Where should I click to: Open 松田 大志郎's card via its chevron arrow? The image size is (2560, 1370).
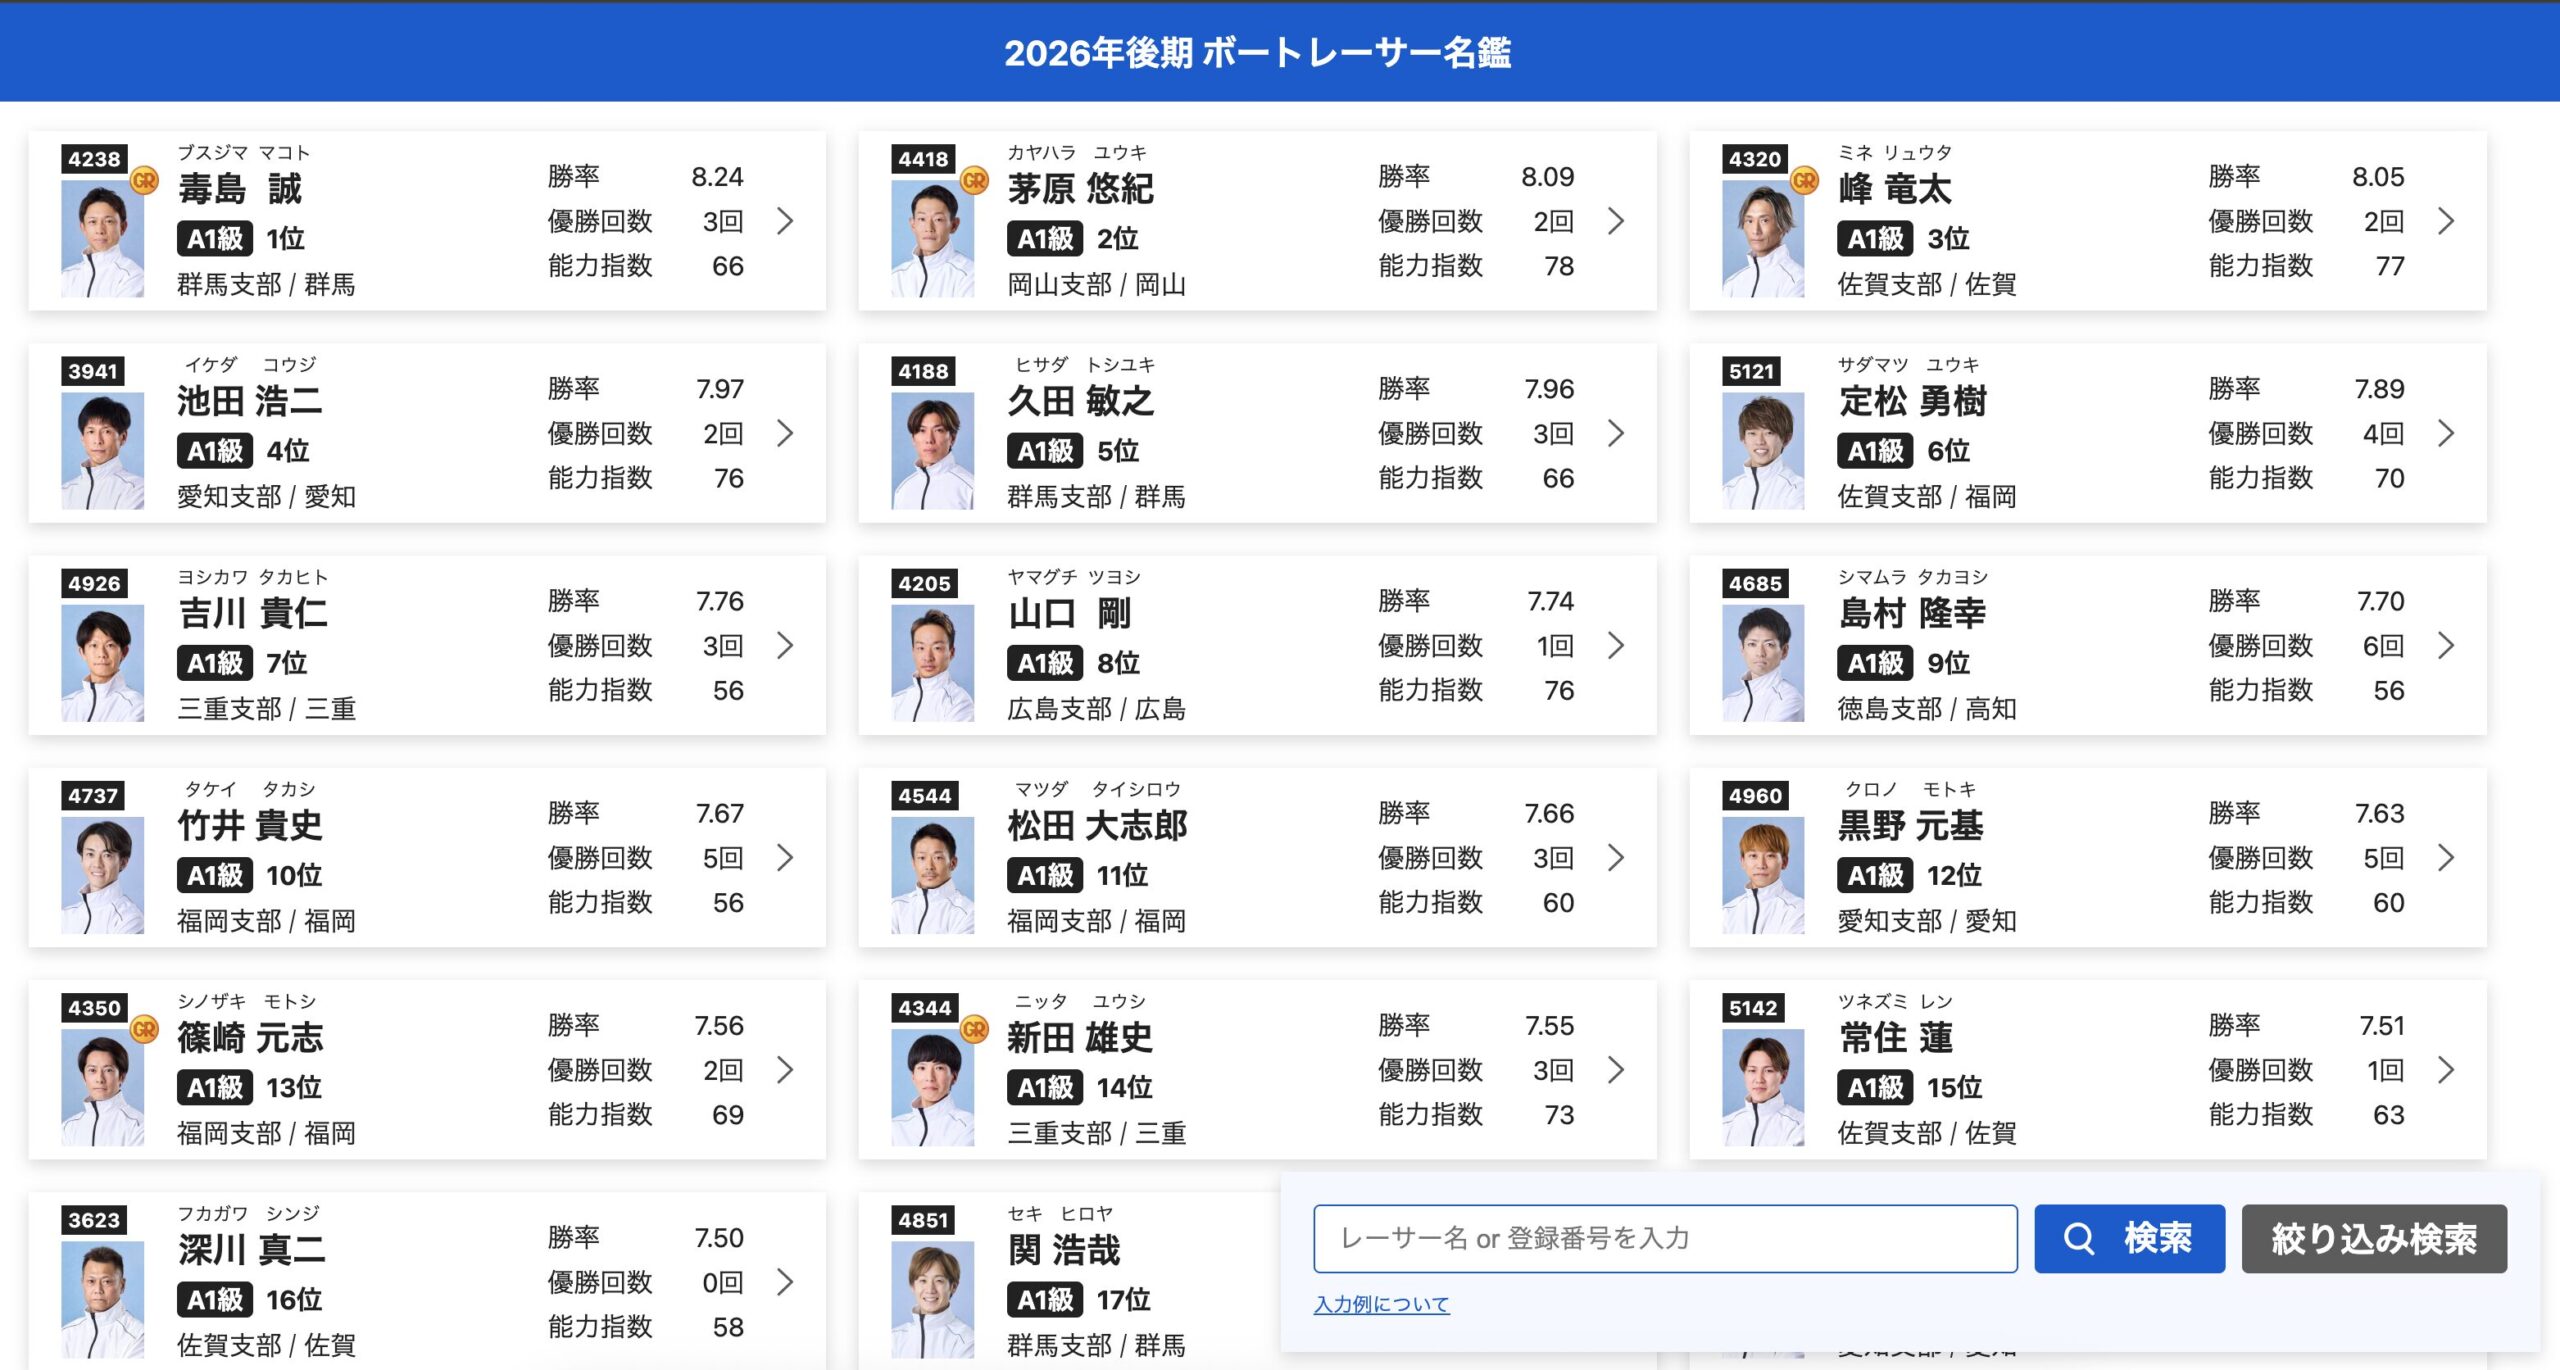tap(1616, 857)
